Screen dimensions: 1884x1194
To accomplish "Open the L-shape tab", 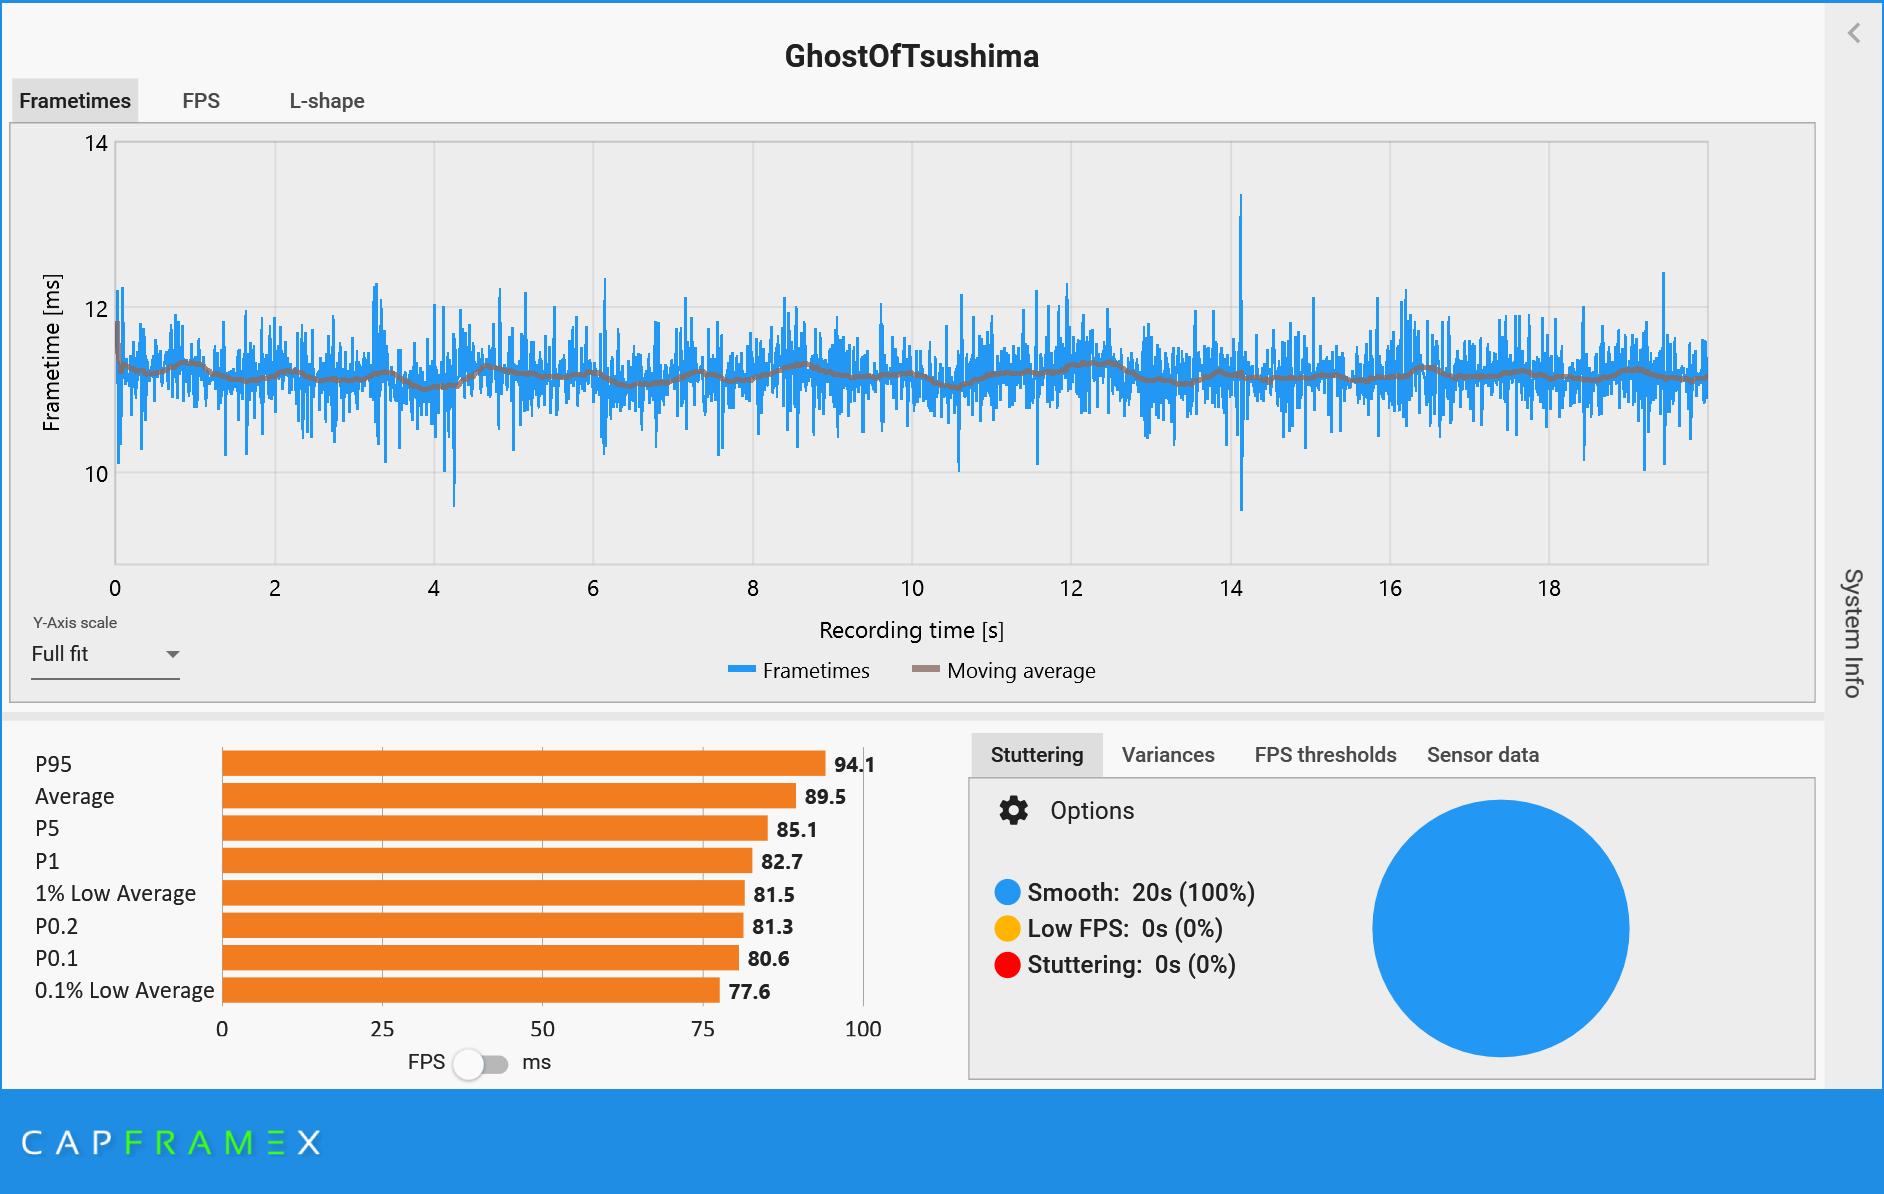I will 327,101.
